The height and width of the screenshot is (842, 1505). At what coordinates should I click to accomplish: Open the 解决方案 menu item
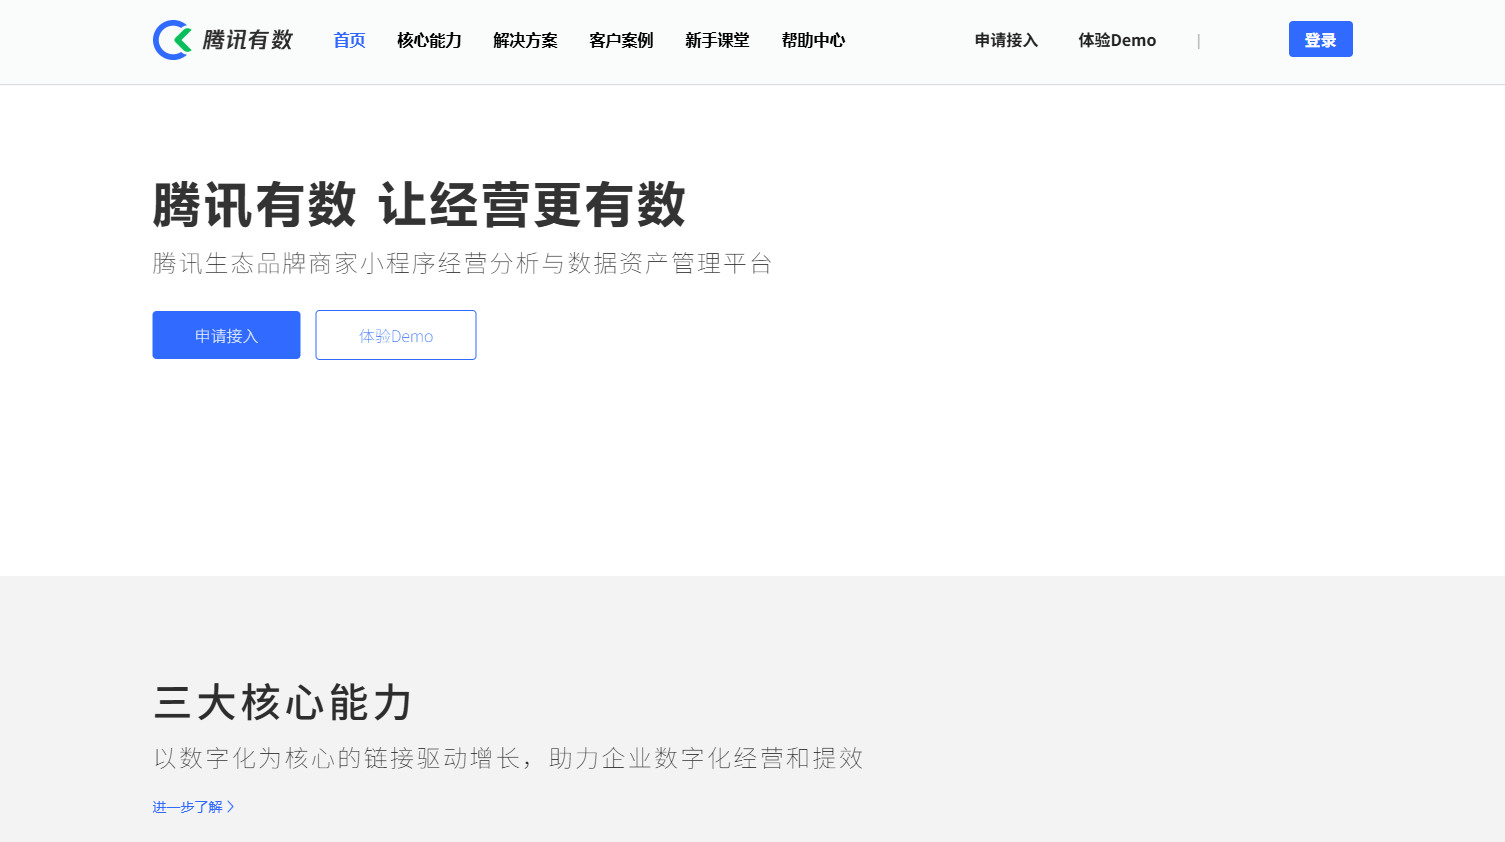tap(525, 40)
